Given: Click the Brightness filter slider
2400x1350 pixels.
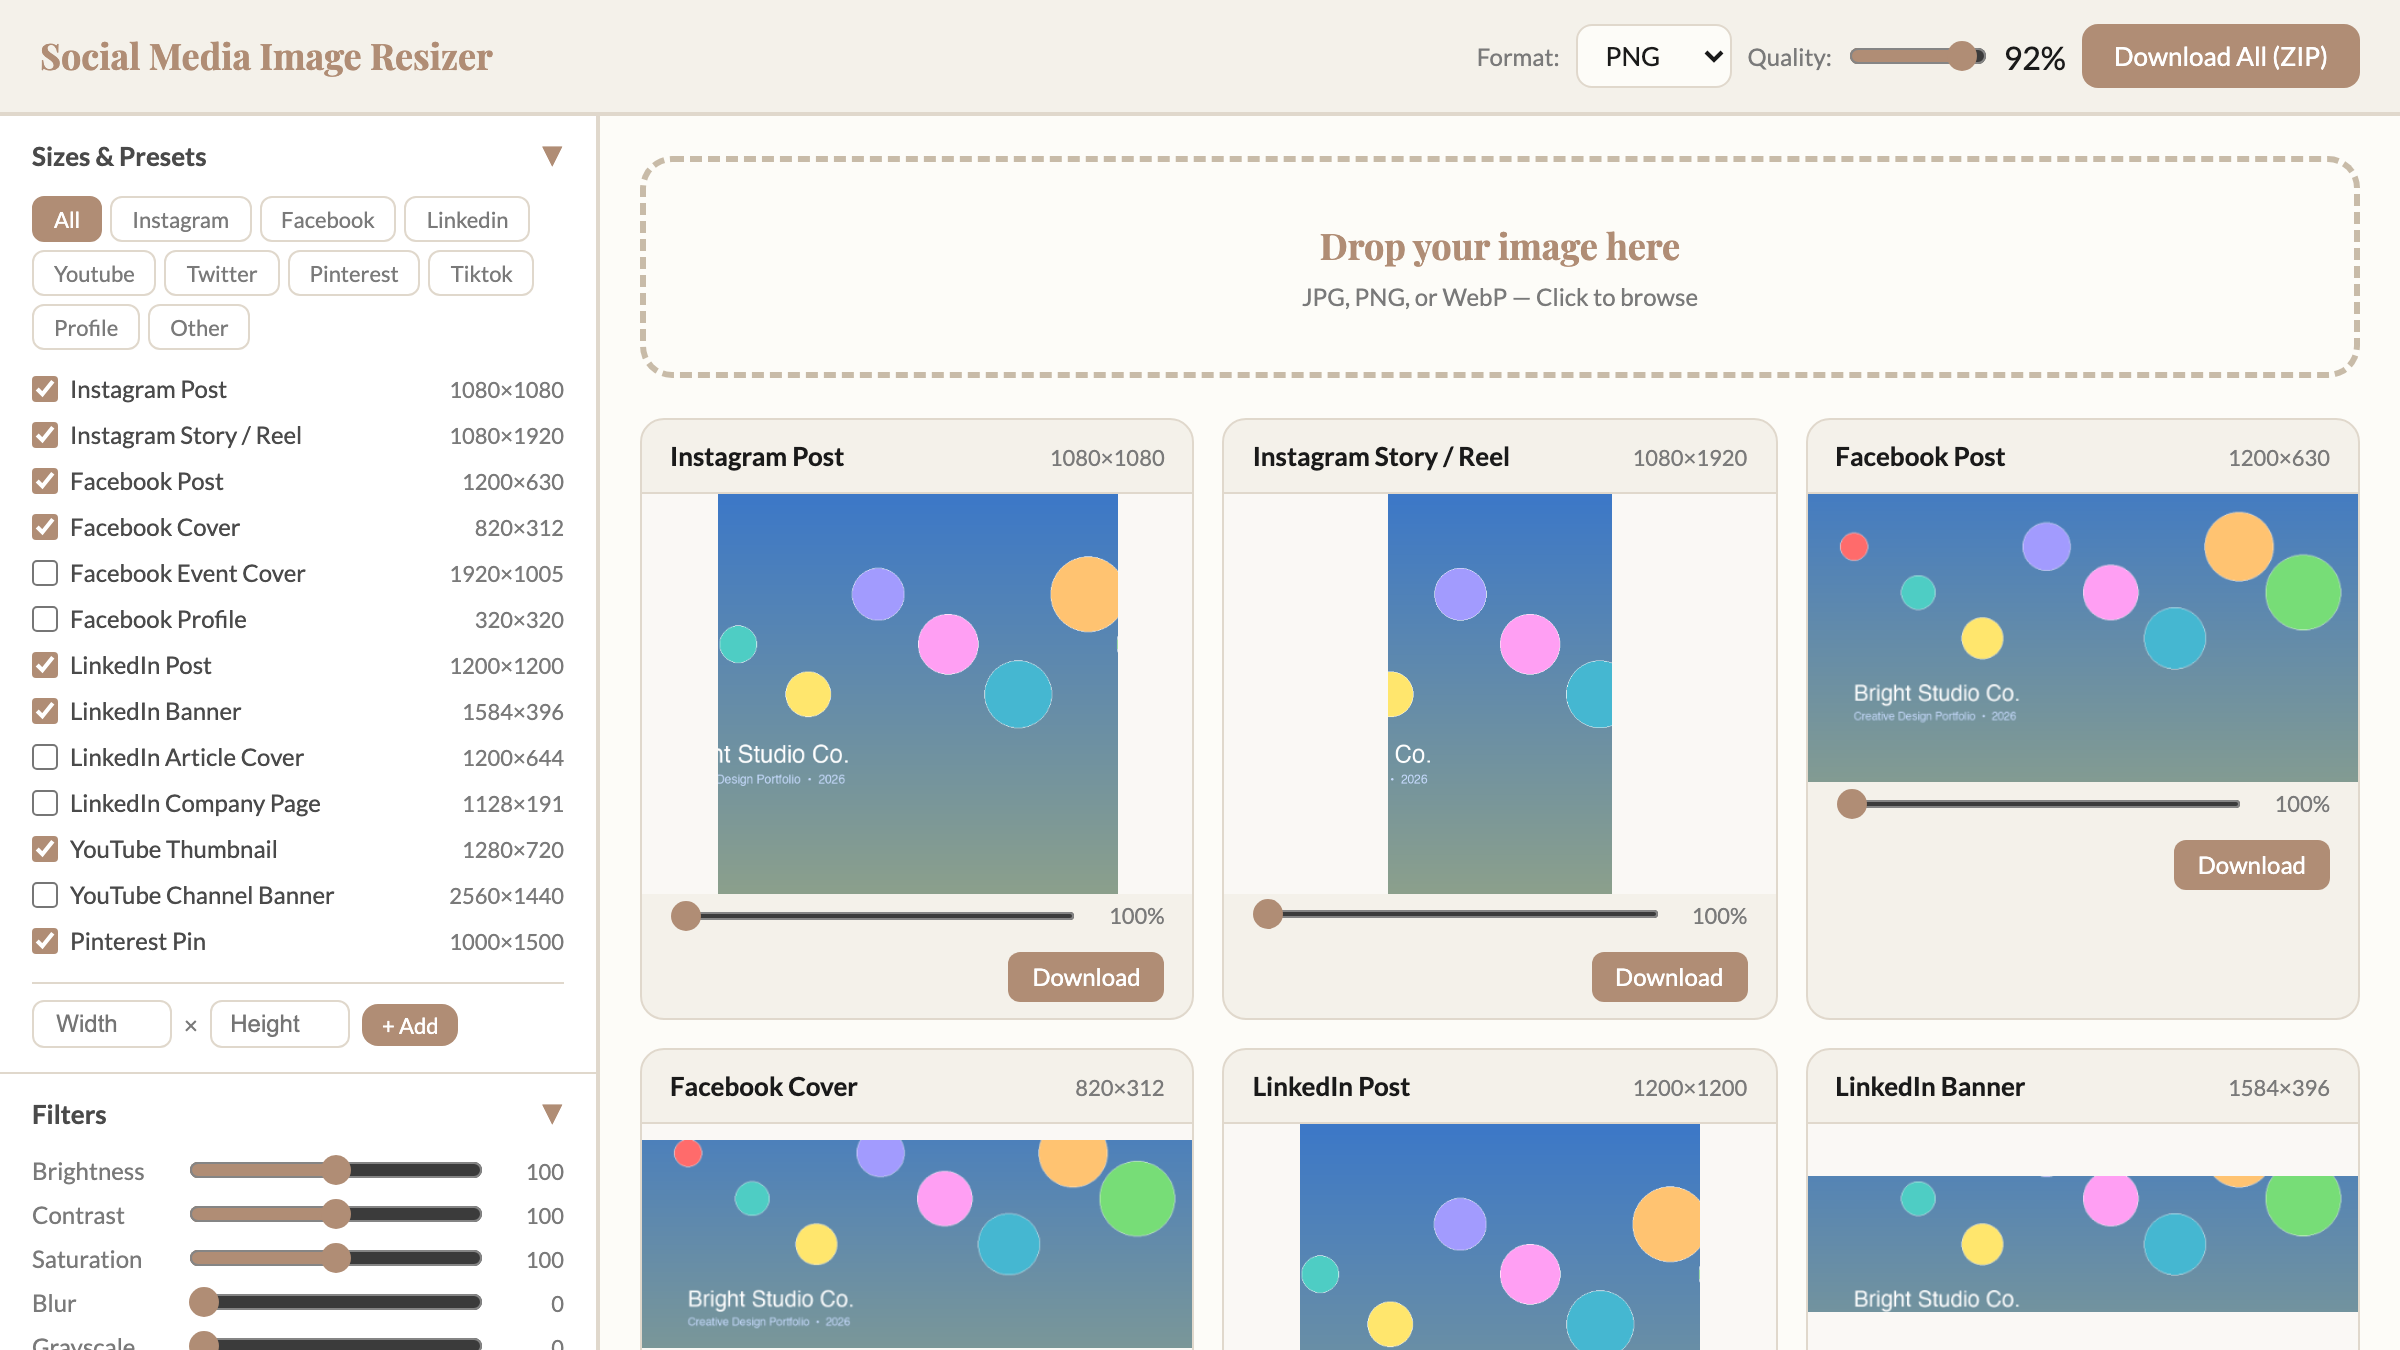Looking at the screenshot, I should click(336, 1170).
